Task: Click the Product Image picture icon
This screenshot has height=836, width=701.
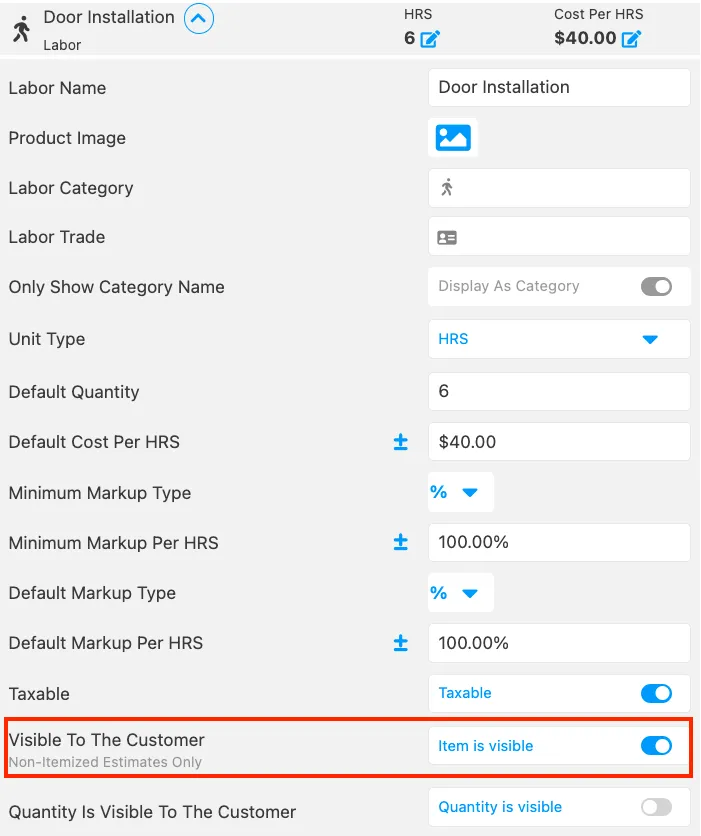Action: 453,138
